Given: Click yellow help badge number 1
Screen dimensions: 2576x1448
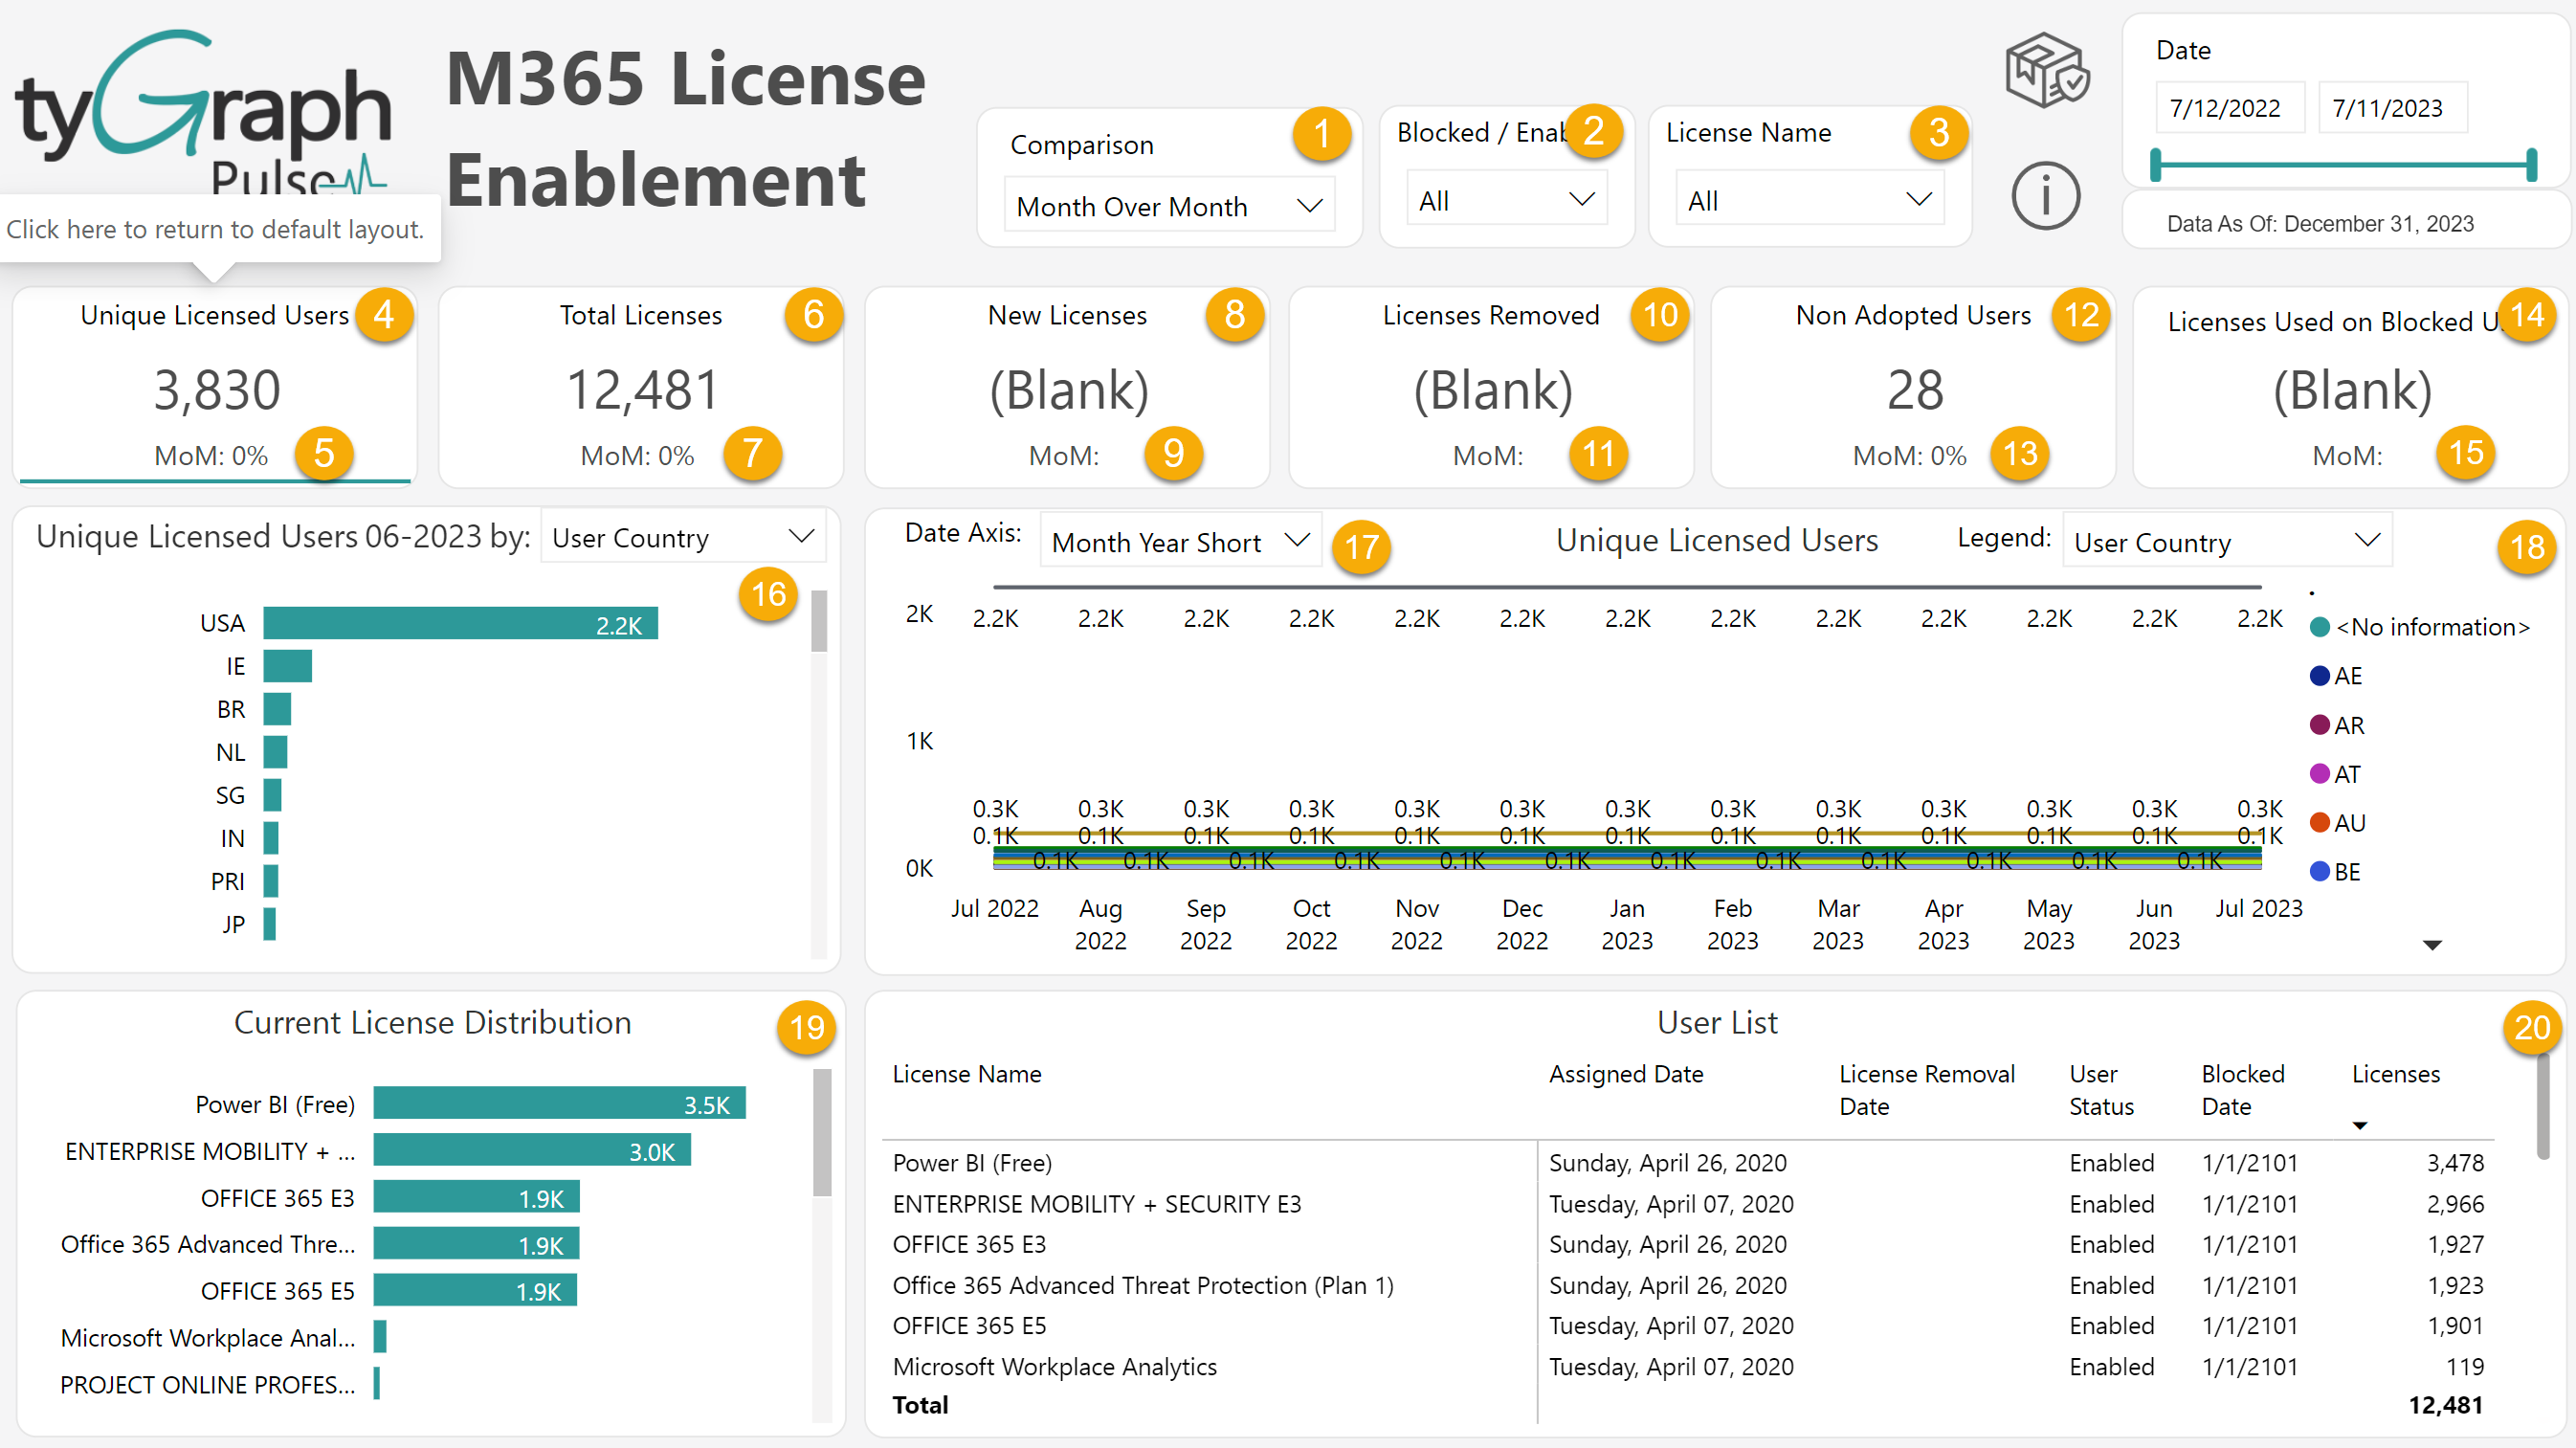Looking at the screenshot, I should [1321, 133].
